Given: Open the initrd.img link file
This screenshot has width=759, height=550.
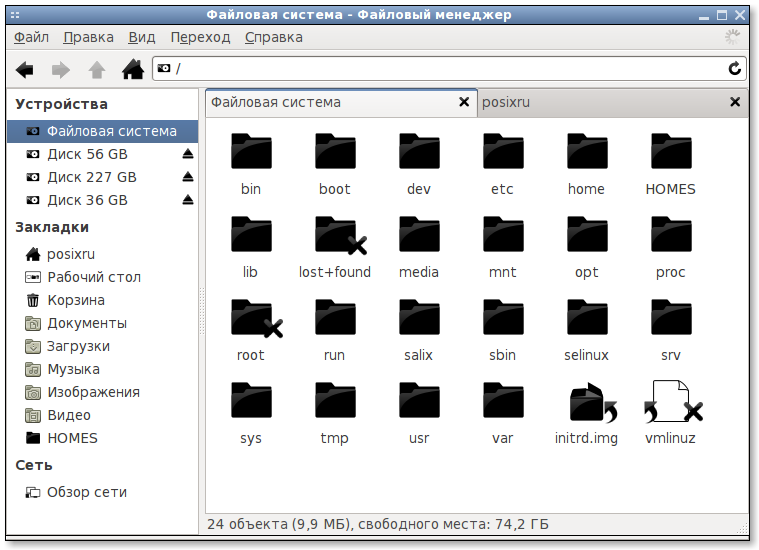Looking at the screenshot, I should [x=586, y=413].
